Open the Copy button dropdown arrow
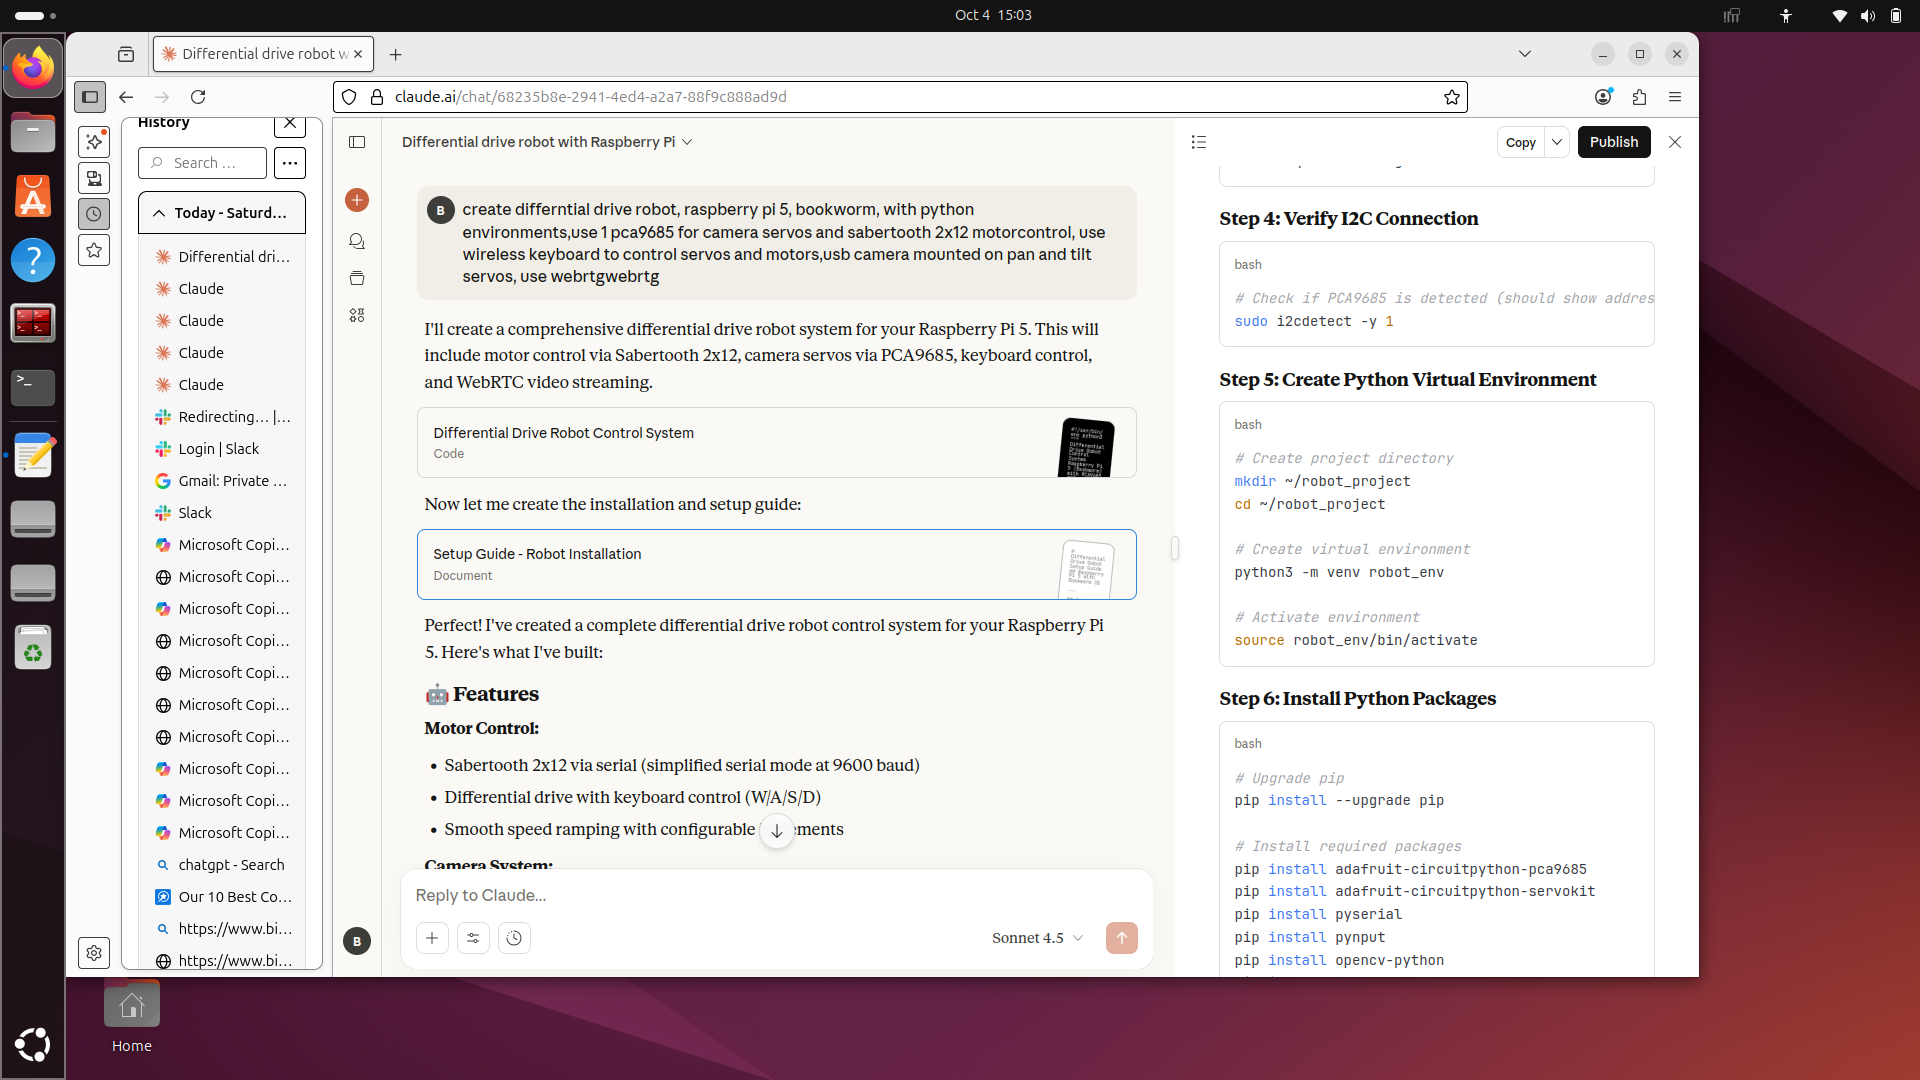Image resolution: width=1920 pixels, height=1080 pixels. tap(1556, 142)
